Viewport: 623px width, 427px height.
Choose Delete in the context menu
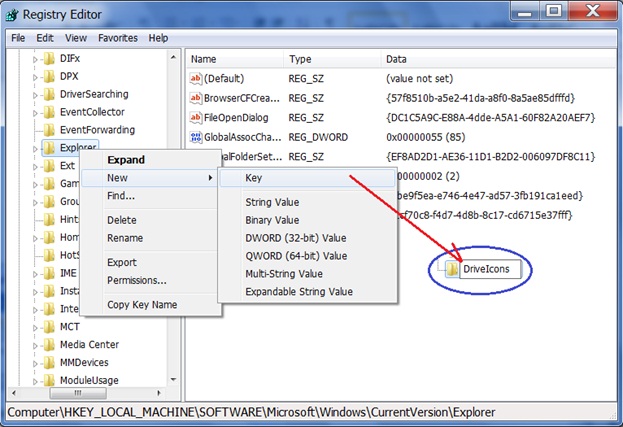(x=150, y=220)
